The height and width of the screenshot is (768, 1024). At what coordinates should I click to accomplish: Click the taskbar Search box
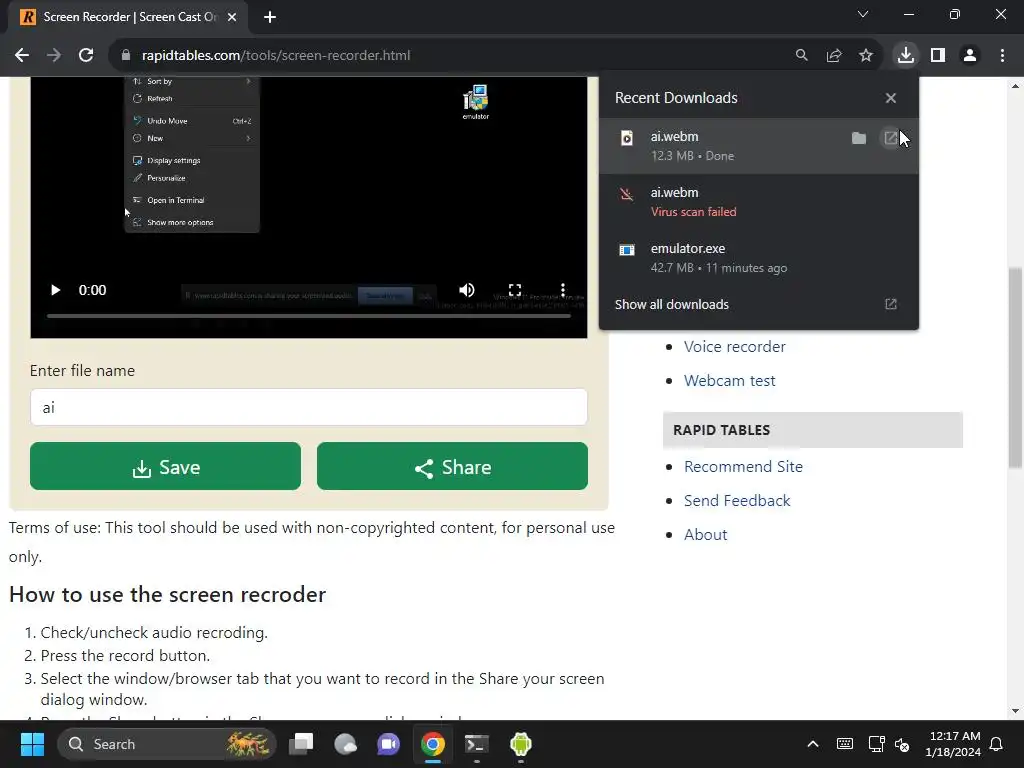(x=167, y=744)
